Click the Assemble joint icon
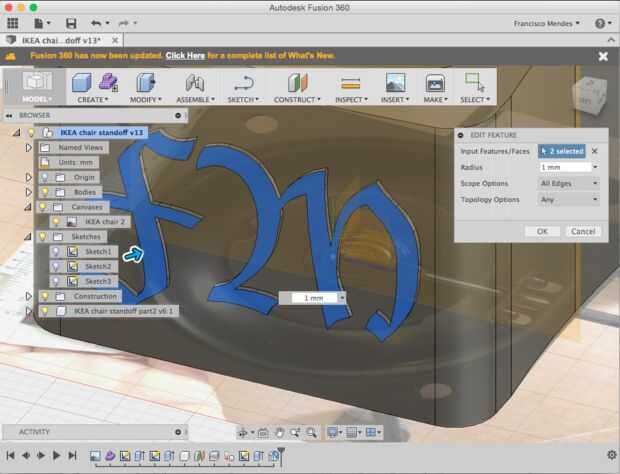The height and width of the screenshot is (474, 620). click(x=195, y=83)
